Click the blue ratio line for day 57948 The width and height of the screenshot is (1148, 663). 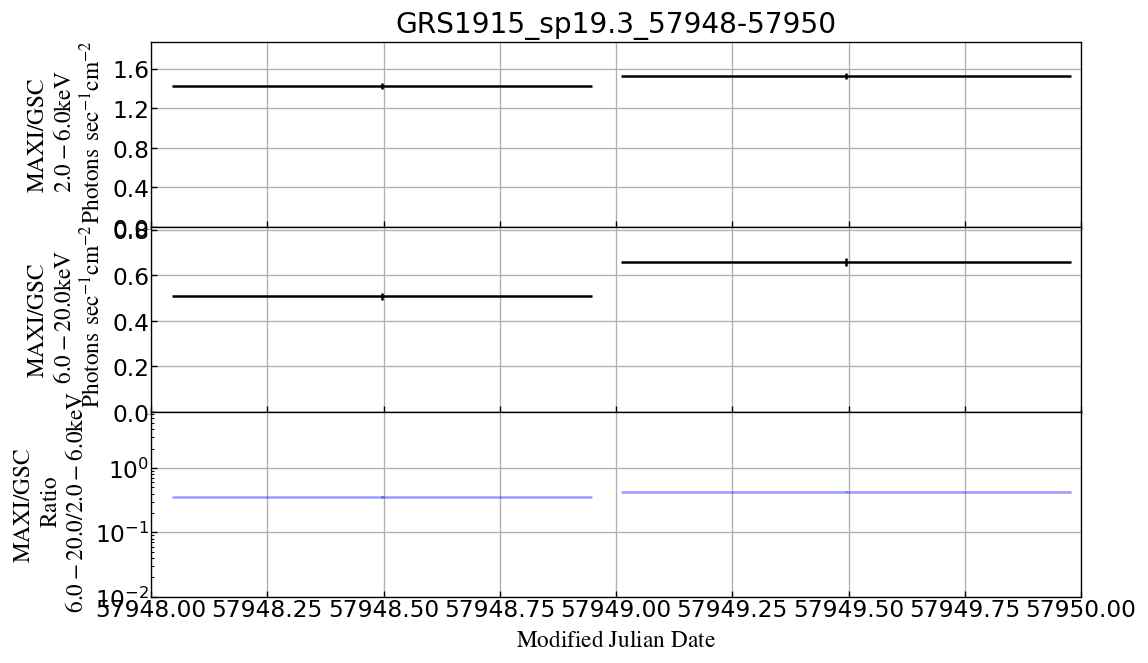pos(383,498)
